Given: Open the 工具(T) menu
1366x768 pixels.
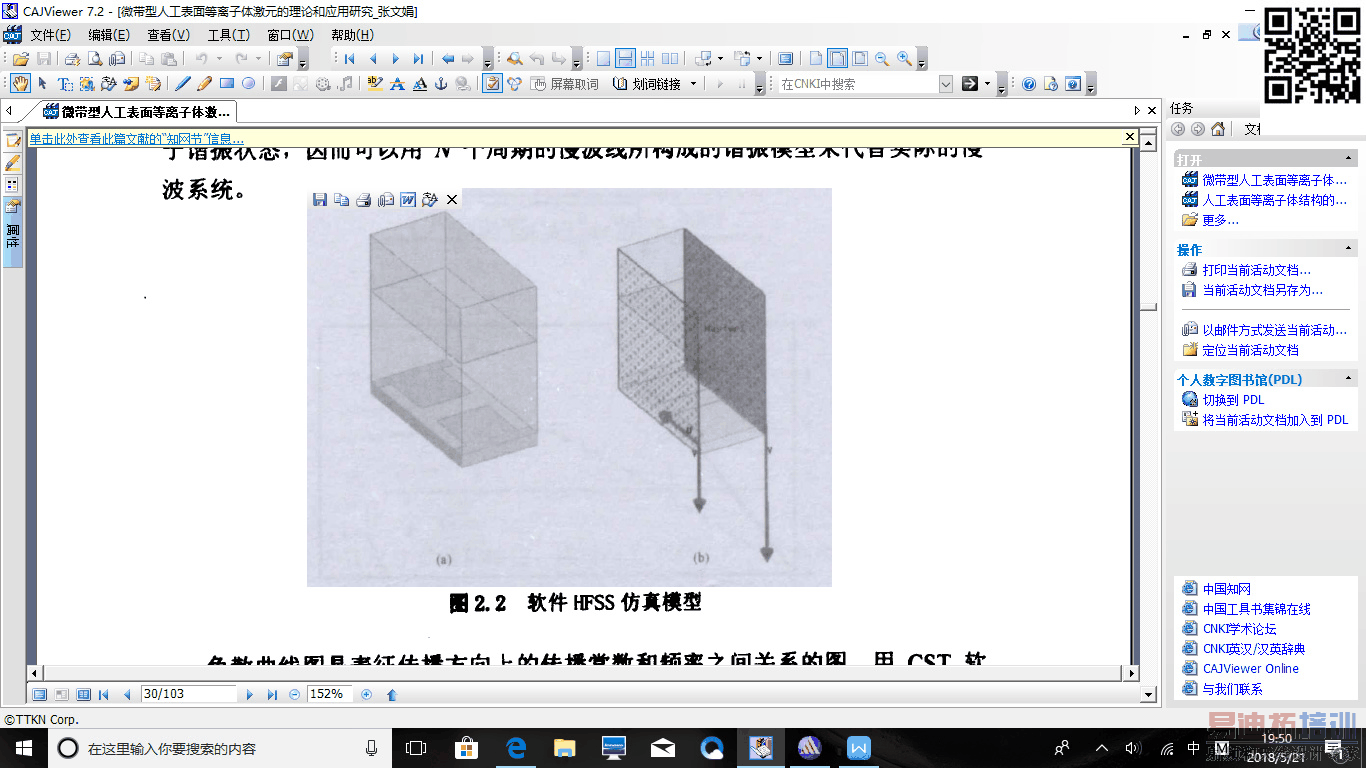Looking at the screenshot, I should tap(228, 35).
